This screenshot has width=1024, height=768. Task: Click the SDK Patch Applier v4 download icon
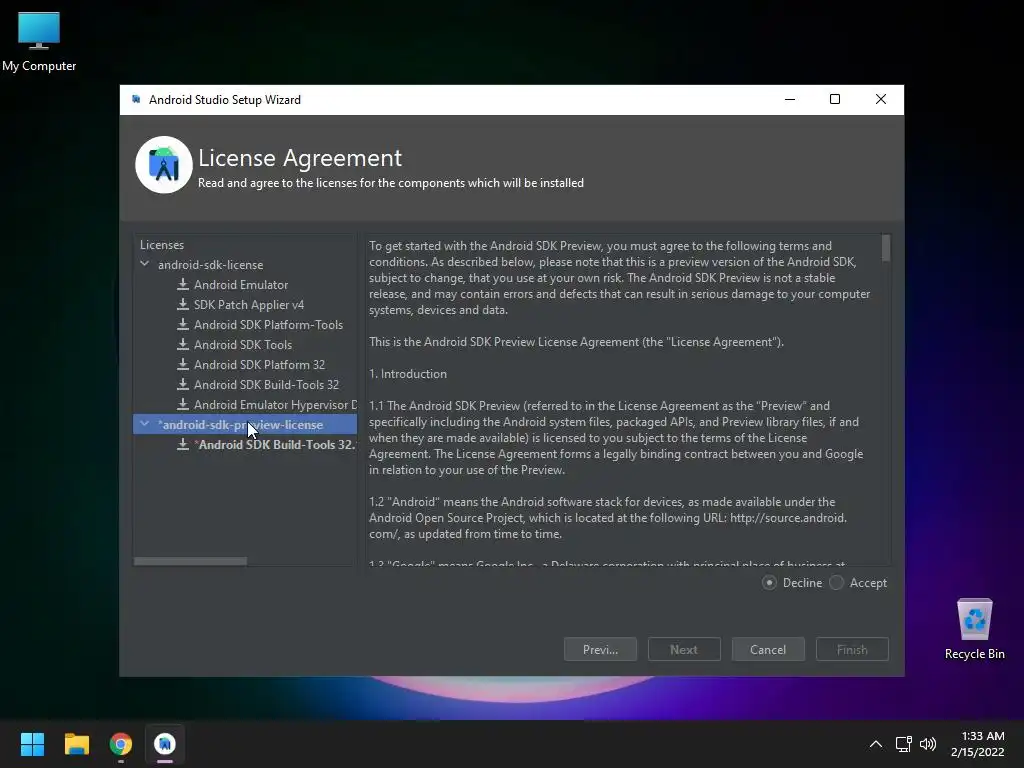[183, 304]
